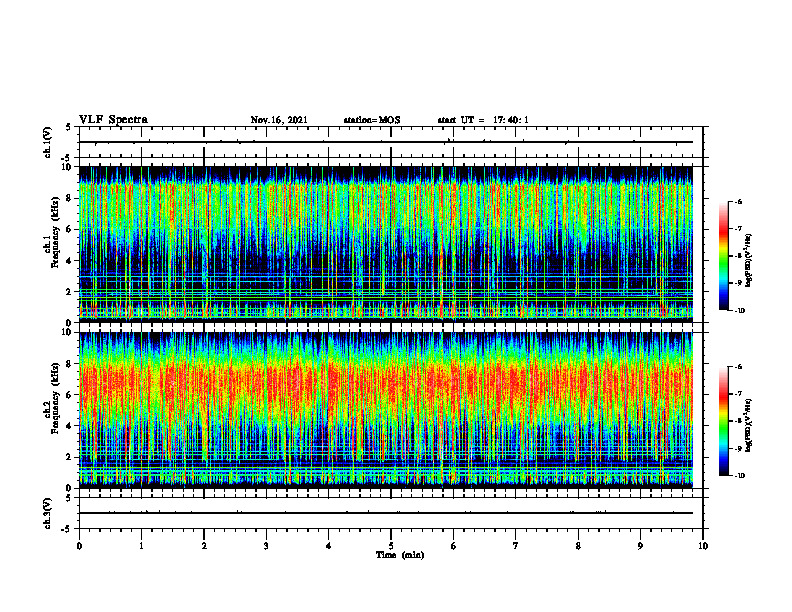Click time axis tick label "0"
This screenshot has height=612, width=792.
pos(79,546)
